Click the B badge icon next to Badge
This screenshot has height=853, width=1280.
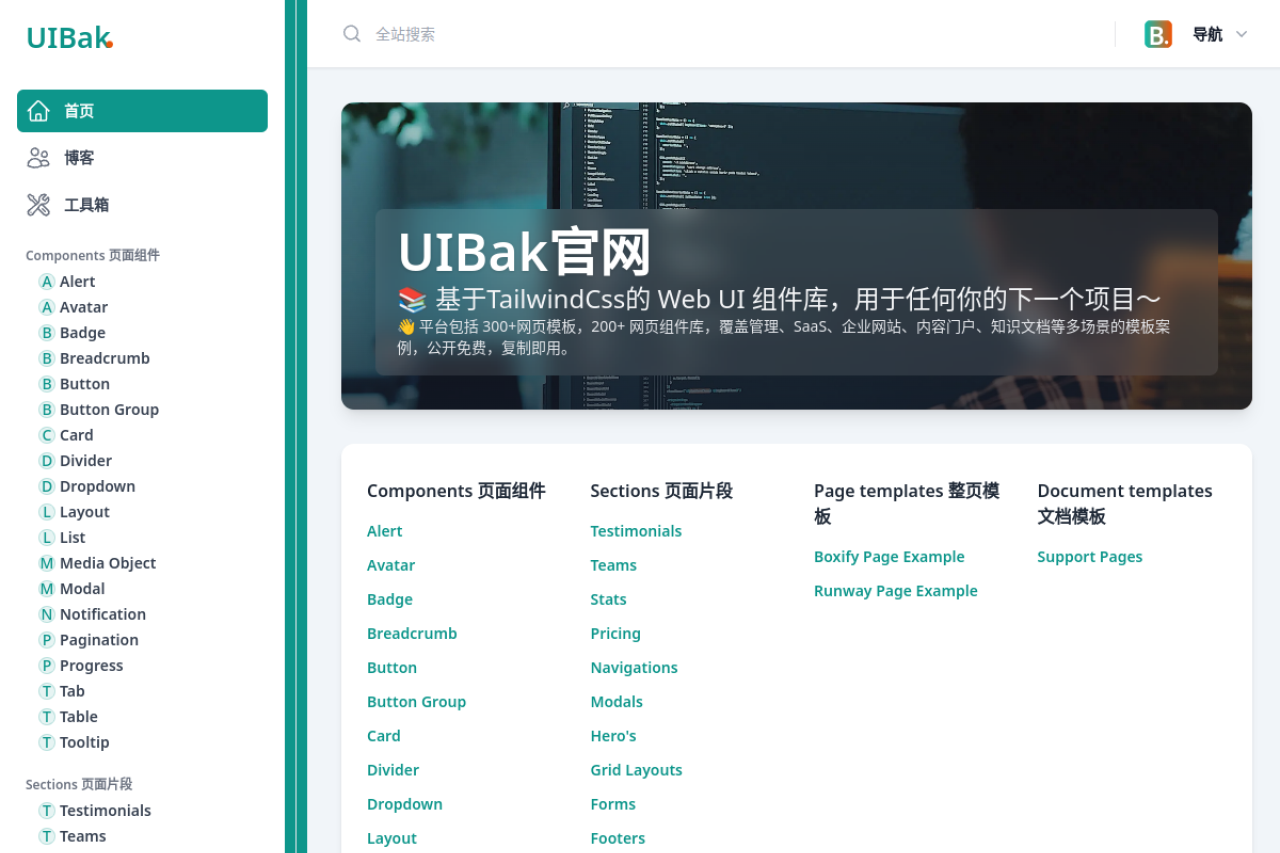pos(47,333)
